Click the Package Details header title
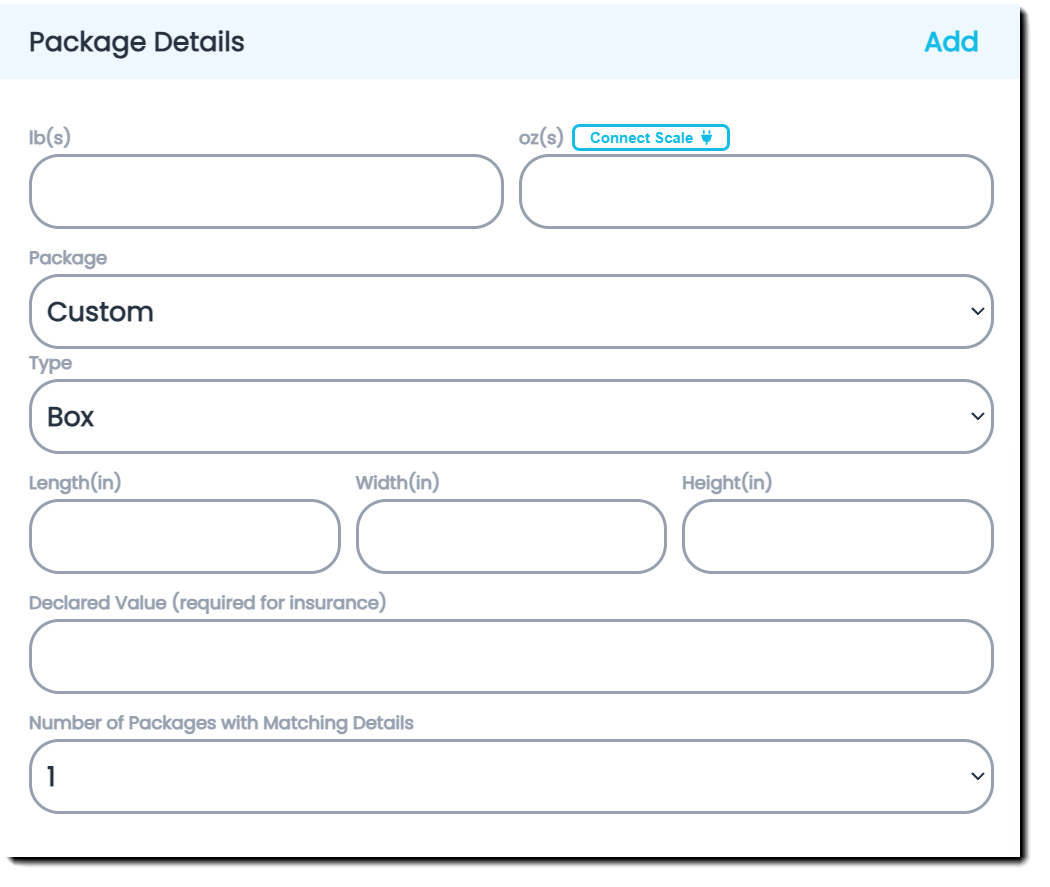The width and height of the screenshot is (1050, 887). coord(137,42)
